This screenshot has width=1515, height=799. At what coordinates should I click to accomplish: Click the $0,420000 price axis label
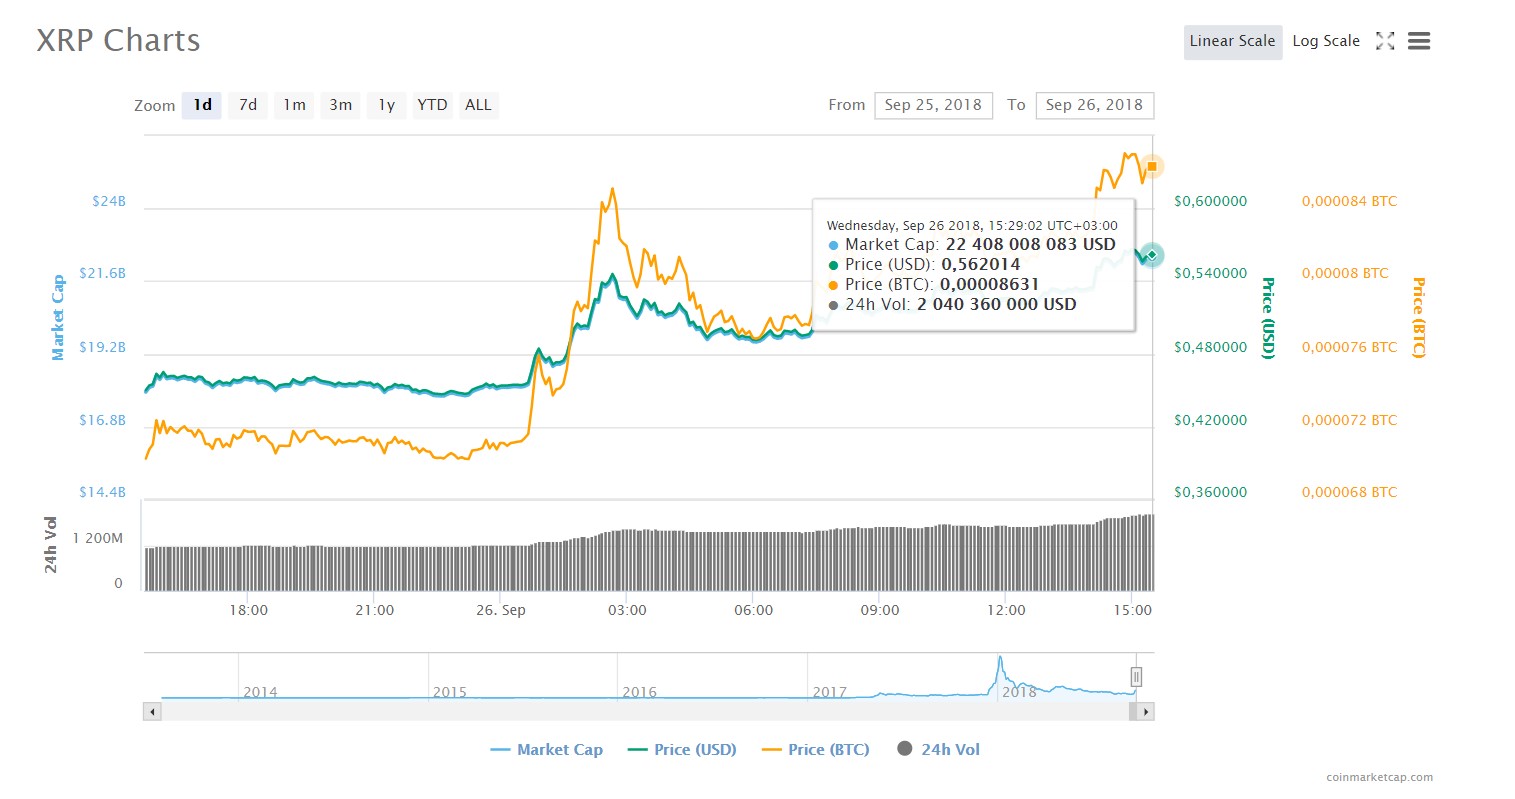pos(1210,420)
